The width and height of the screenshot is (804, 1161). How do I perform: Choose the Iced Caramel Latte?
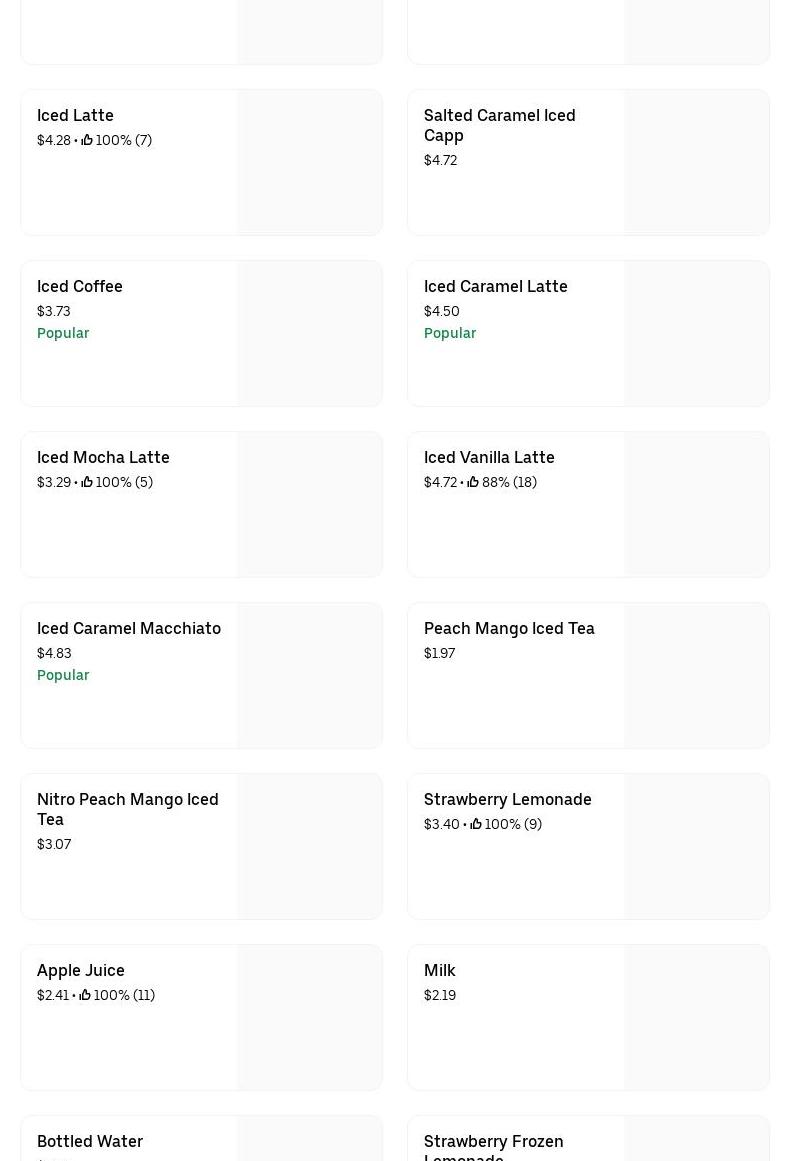point(495,287)
